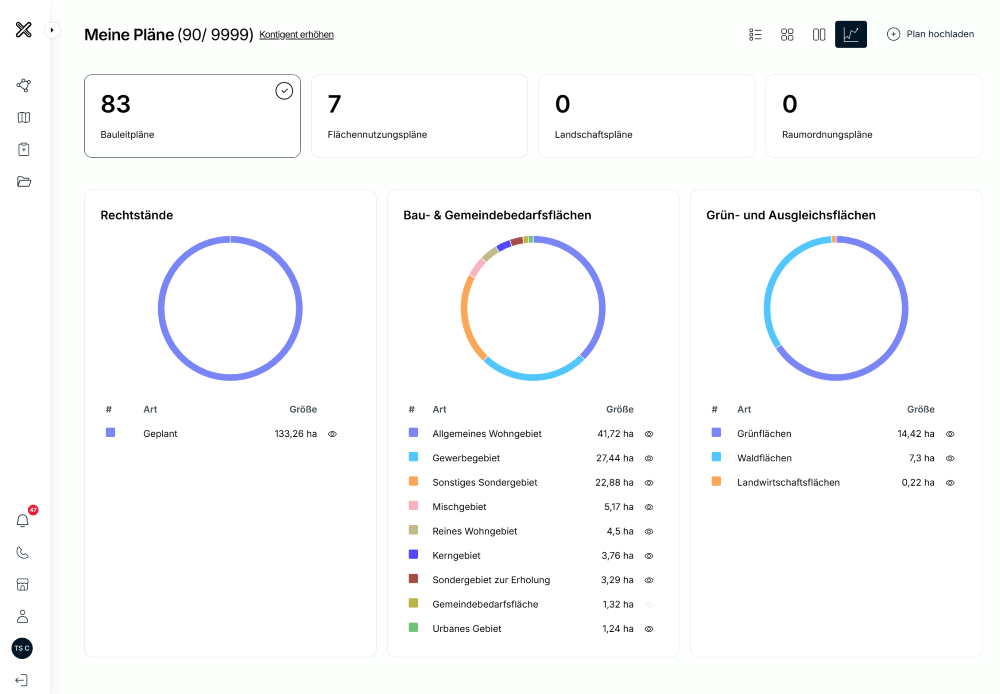Click the Sondergebiet zur Erholung label
The height and width of the screenshot is (694, 1000).
pos(491,580)
